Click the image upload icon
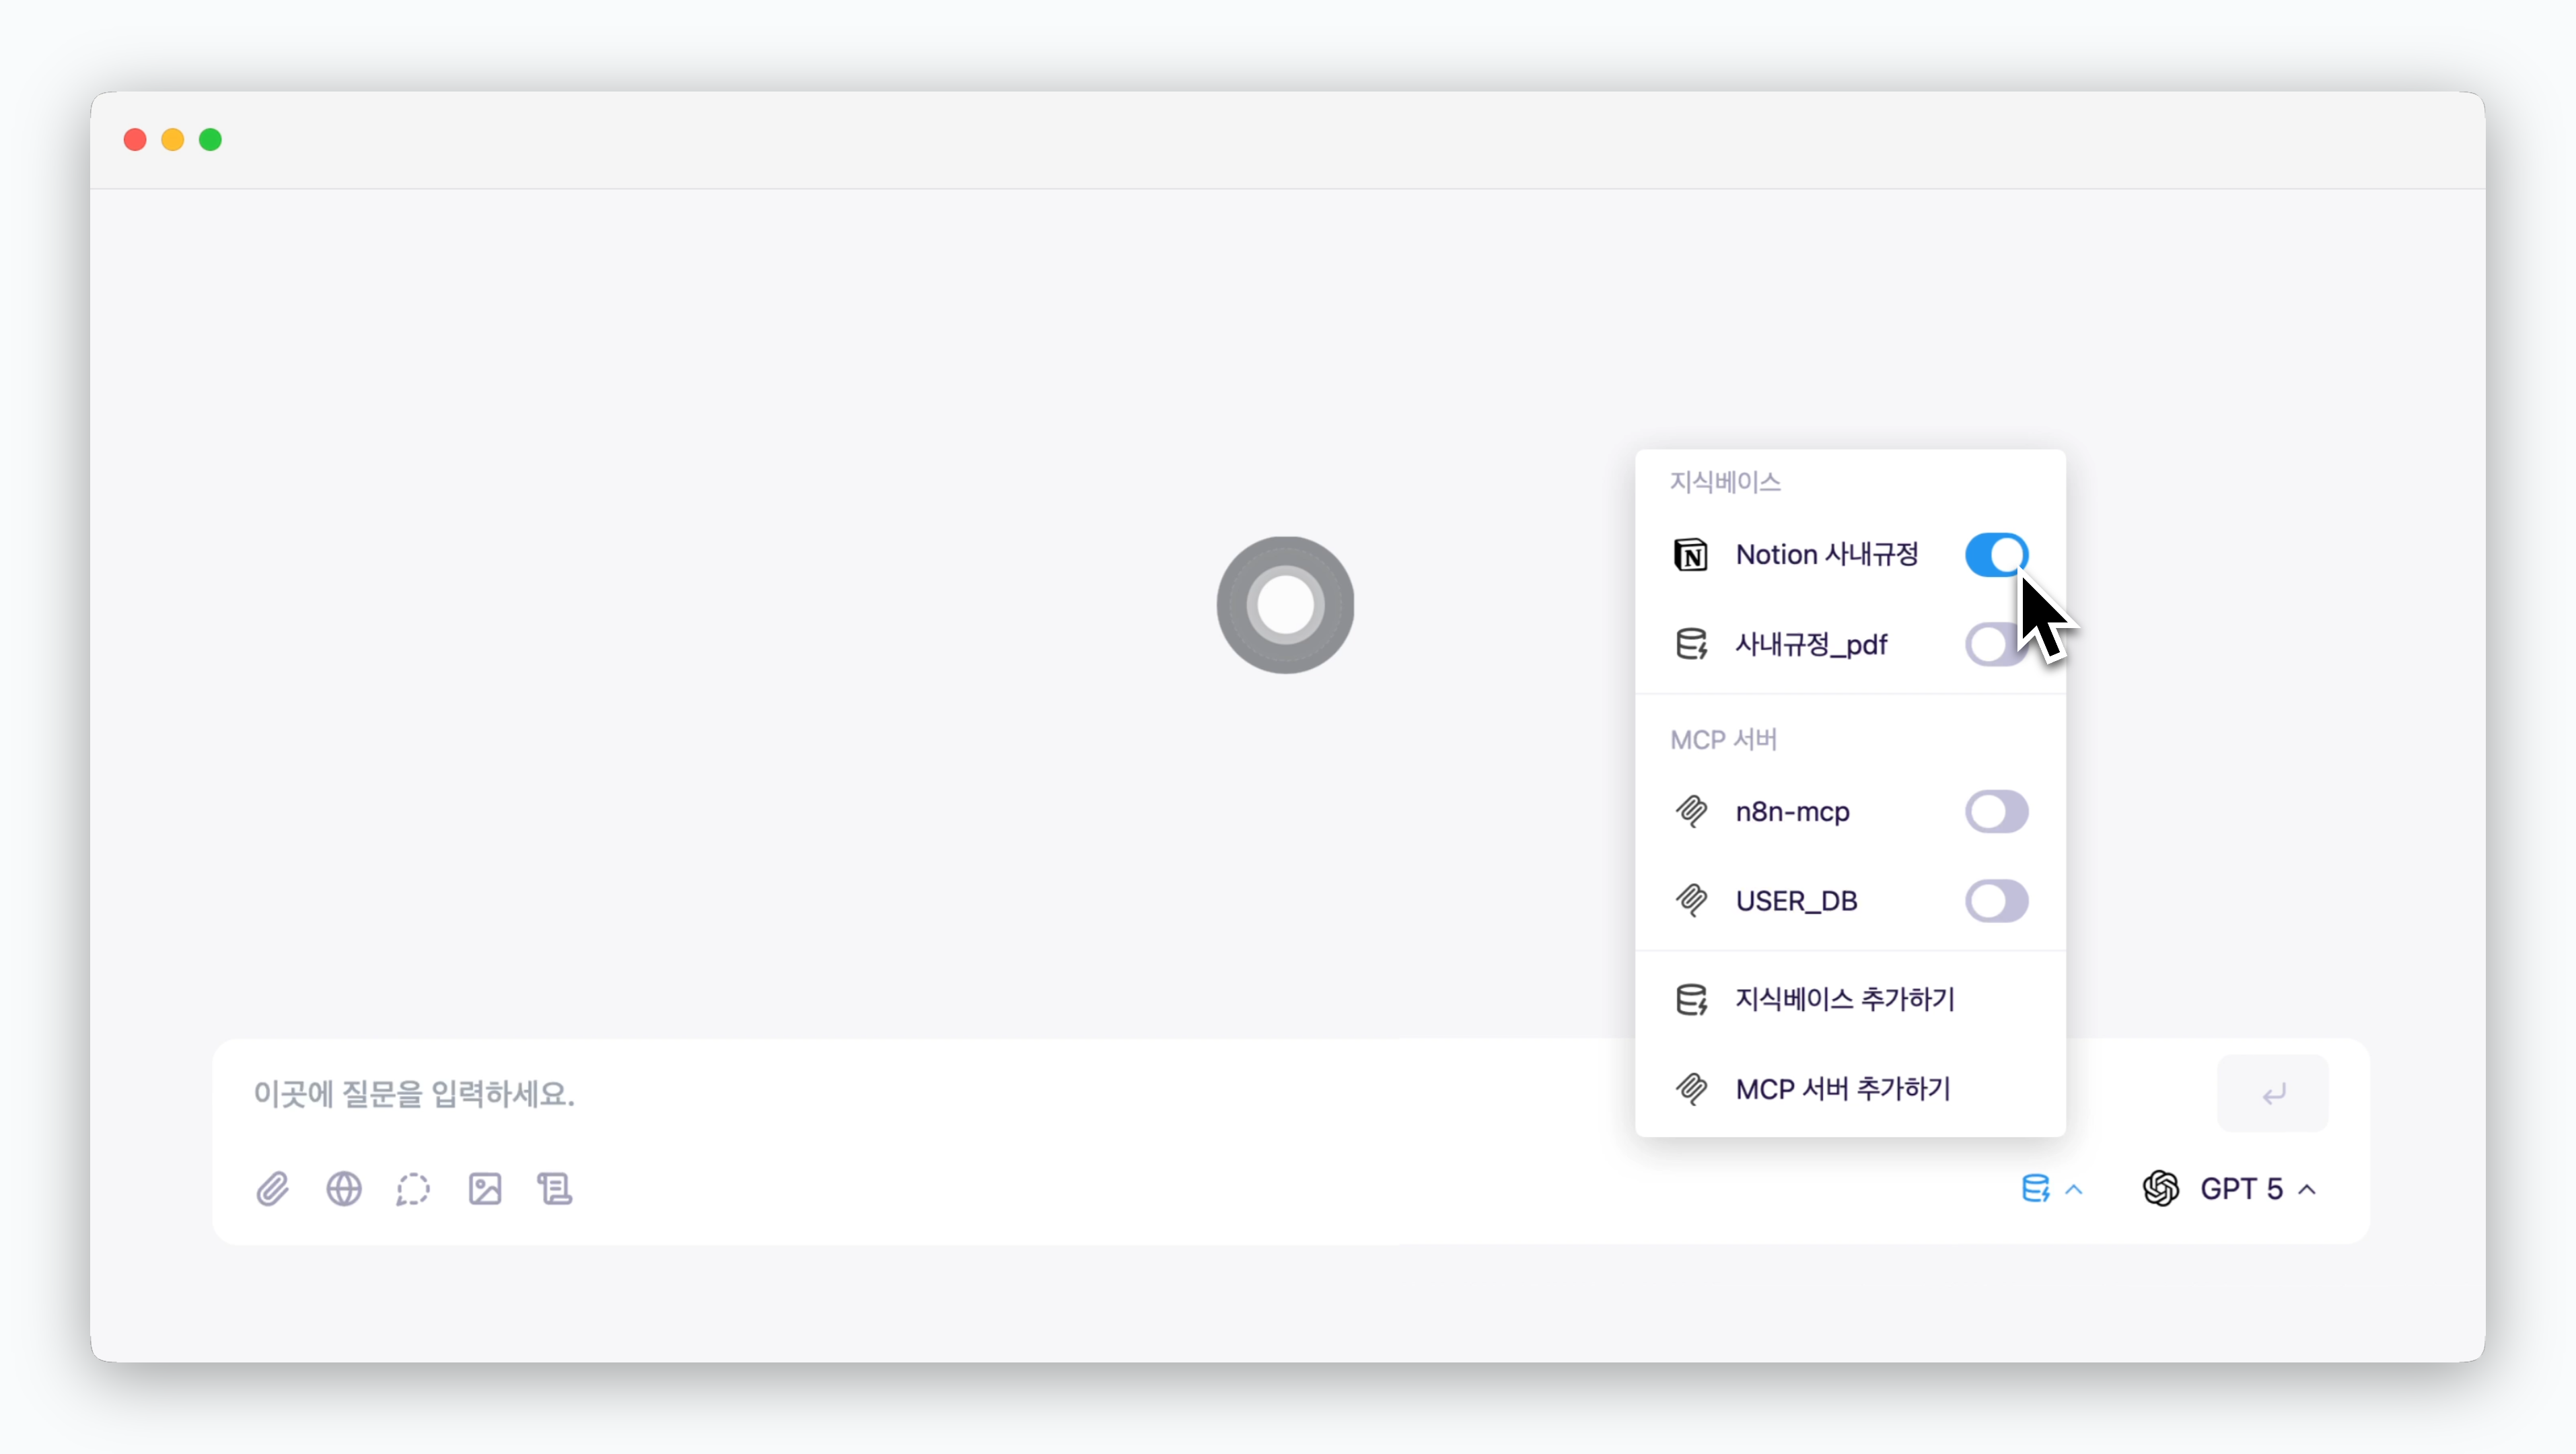 485,1189
